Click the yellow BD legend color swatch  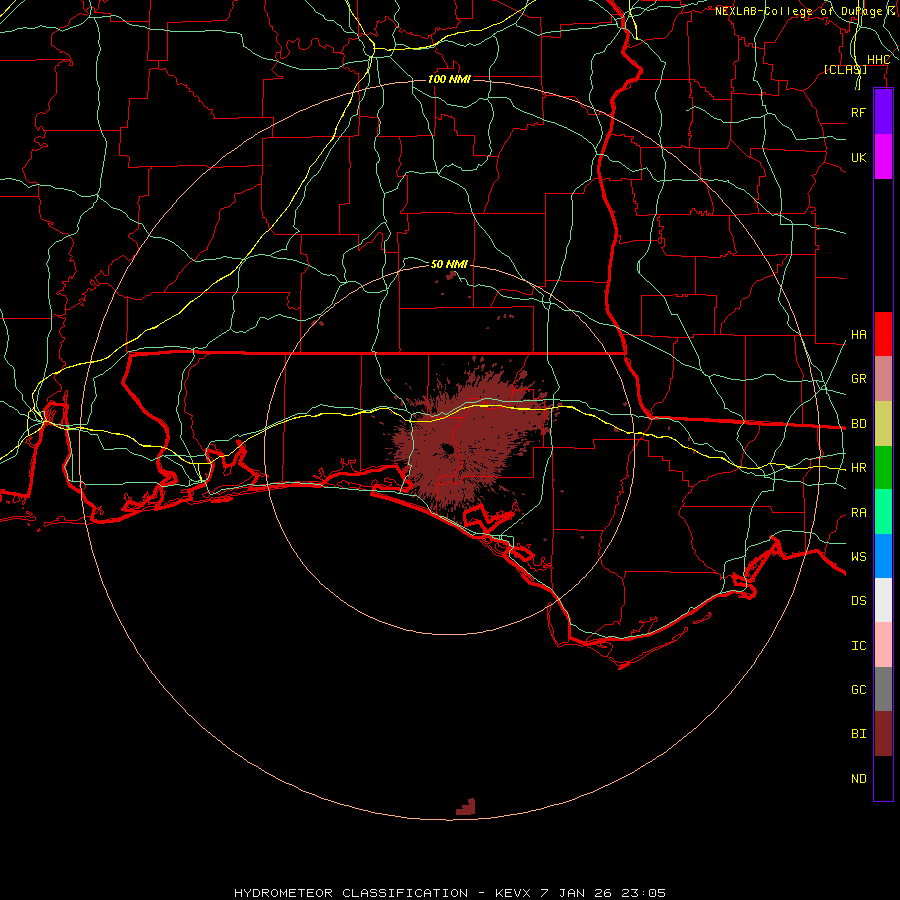(883, 424)
